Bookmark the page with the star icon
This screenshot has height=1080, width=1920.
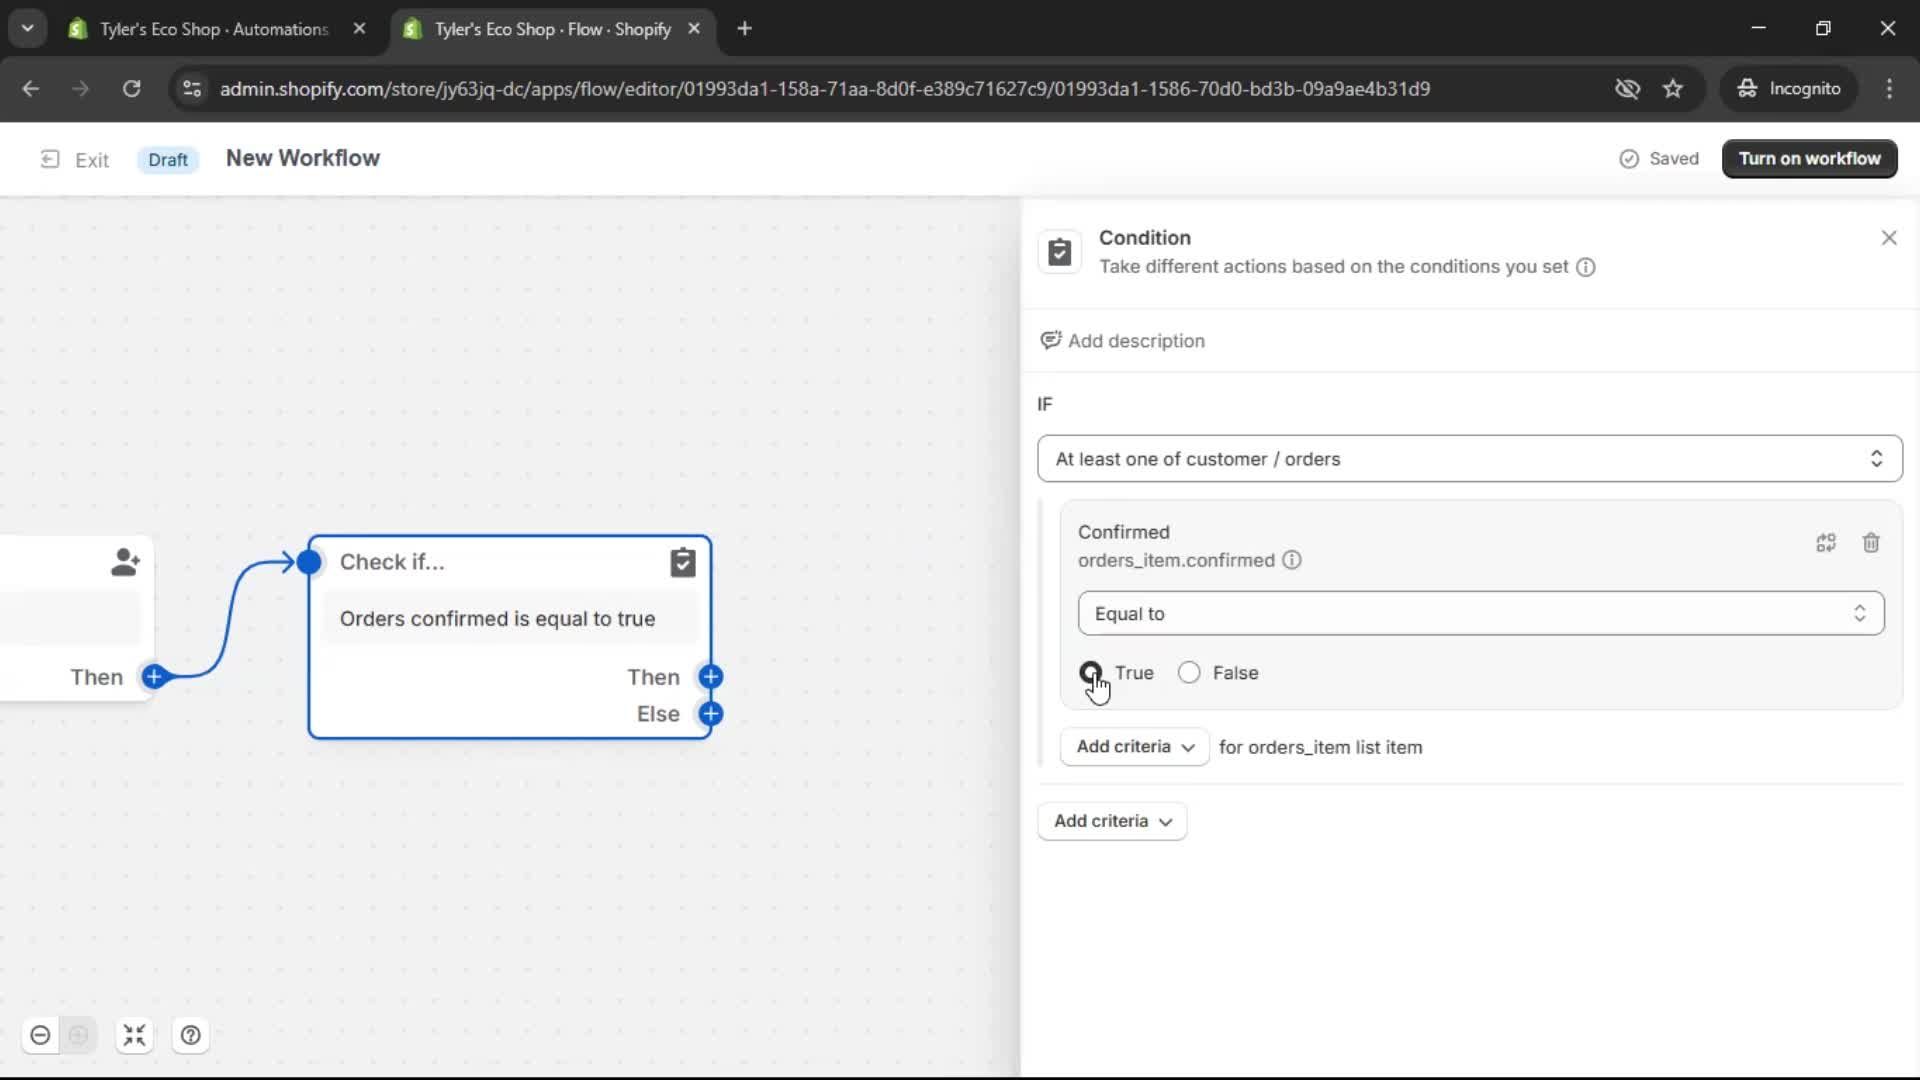click(1673, 88)
